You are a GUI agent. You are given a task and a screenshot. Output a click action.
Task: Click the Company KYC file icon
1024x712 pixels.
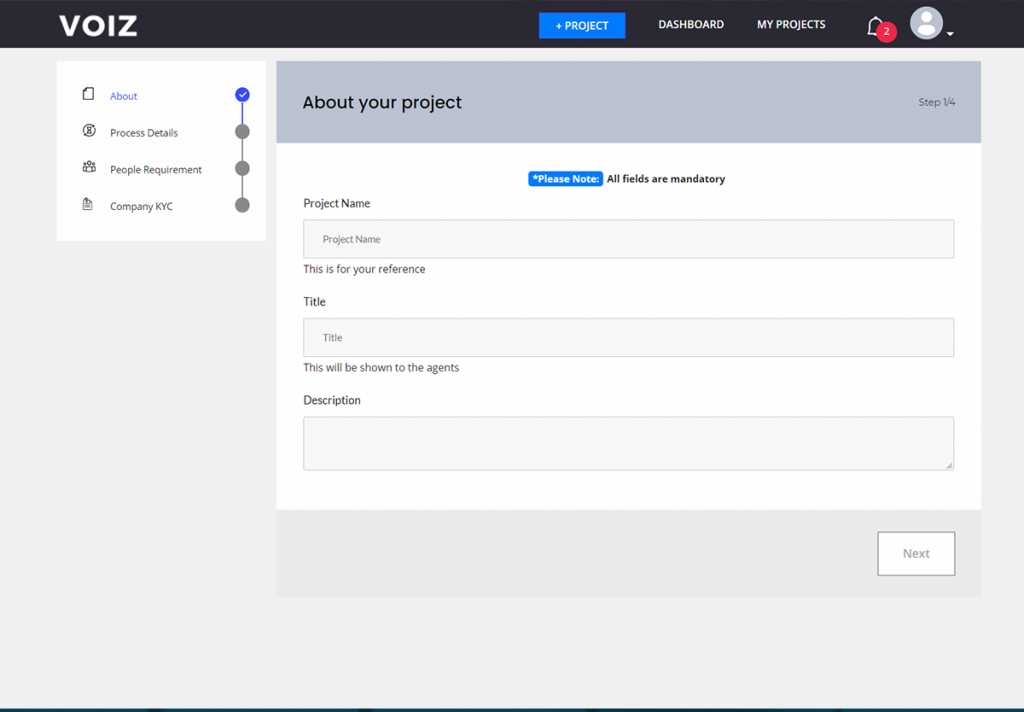88,204
